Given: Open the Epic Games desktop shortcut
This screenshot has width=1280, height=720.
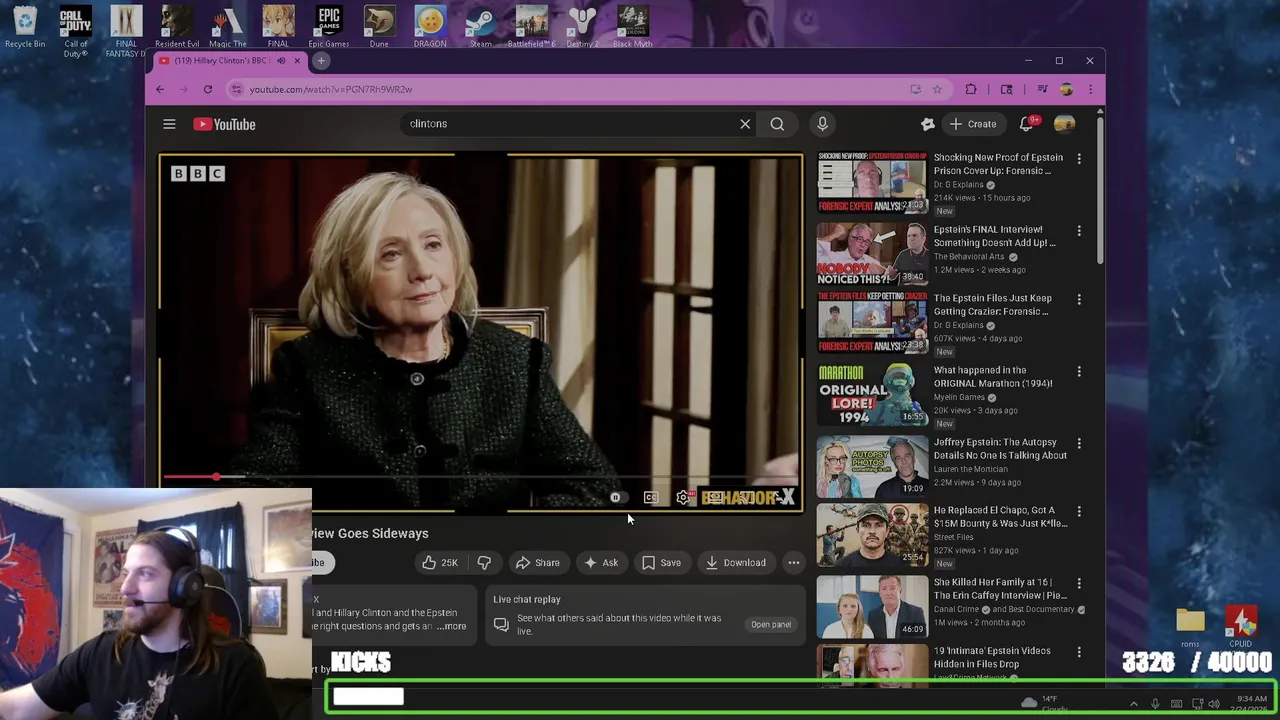Looking at the screenshot, I should [329, 27].
